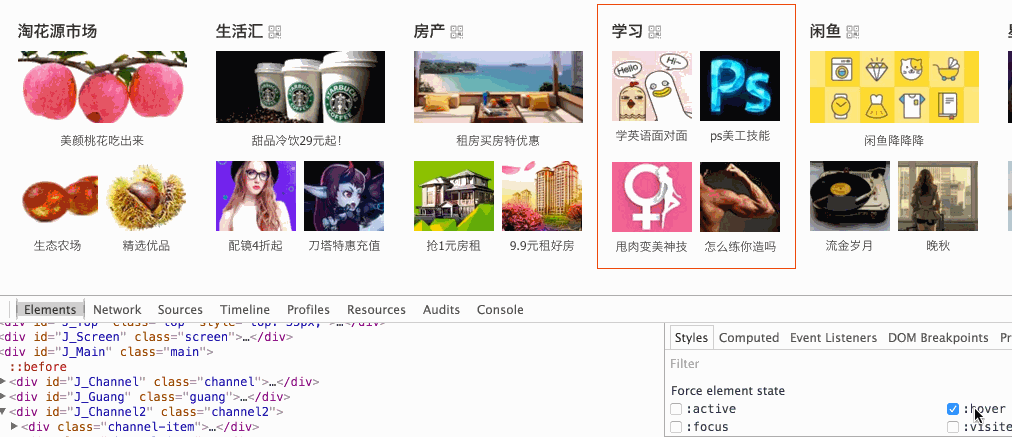This screenshot has height=437, width=1012.
Task: Expand the J_Guang div node
Action: 4,396
